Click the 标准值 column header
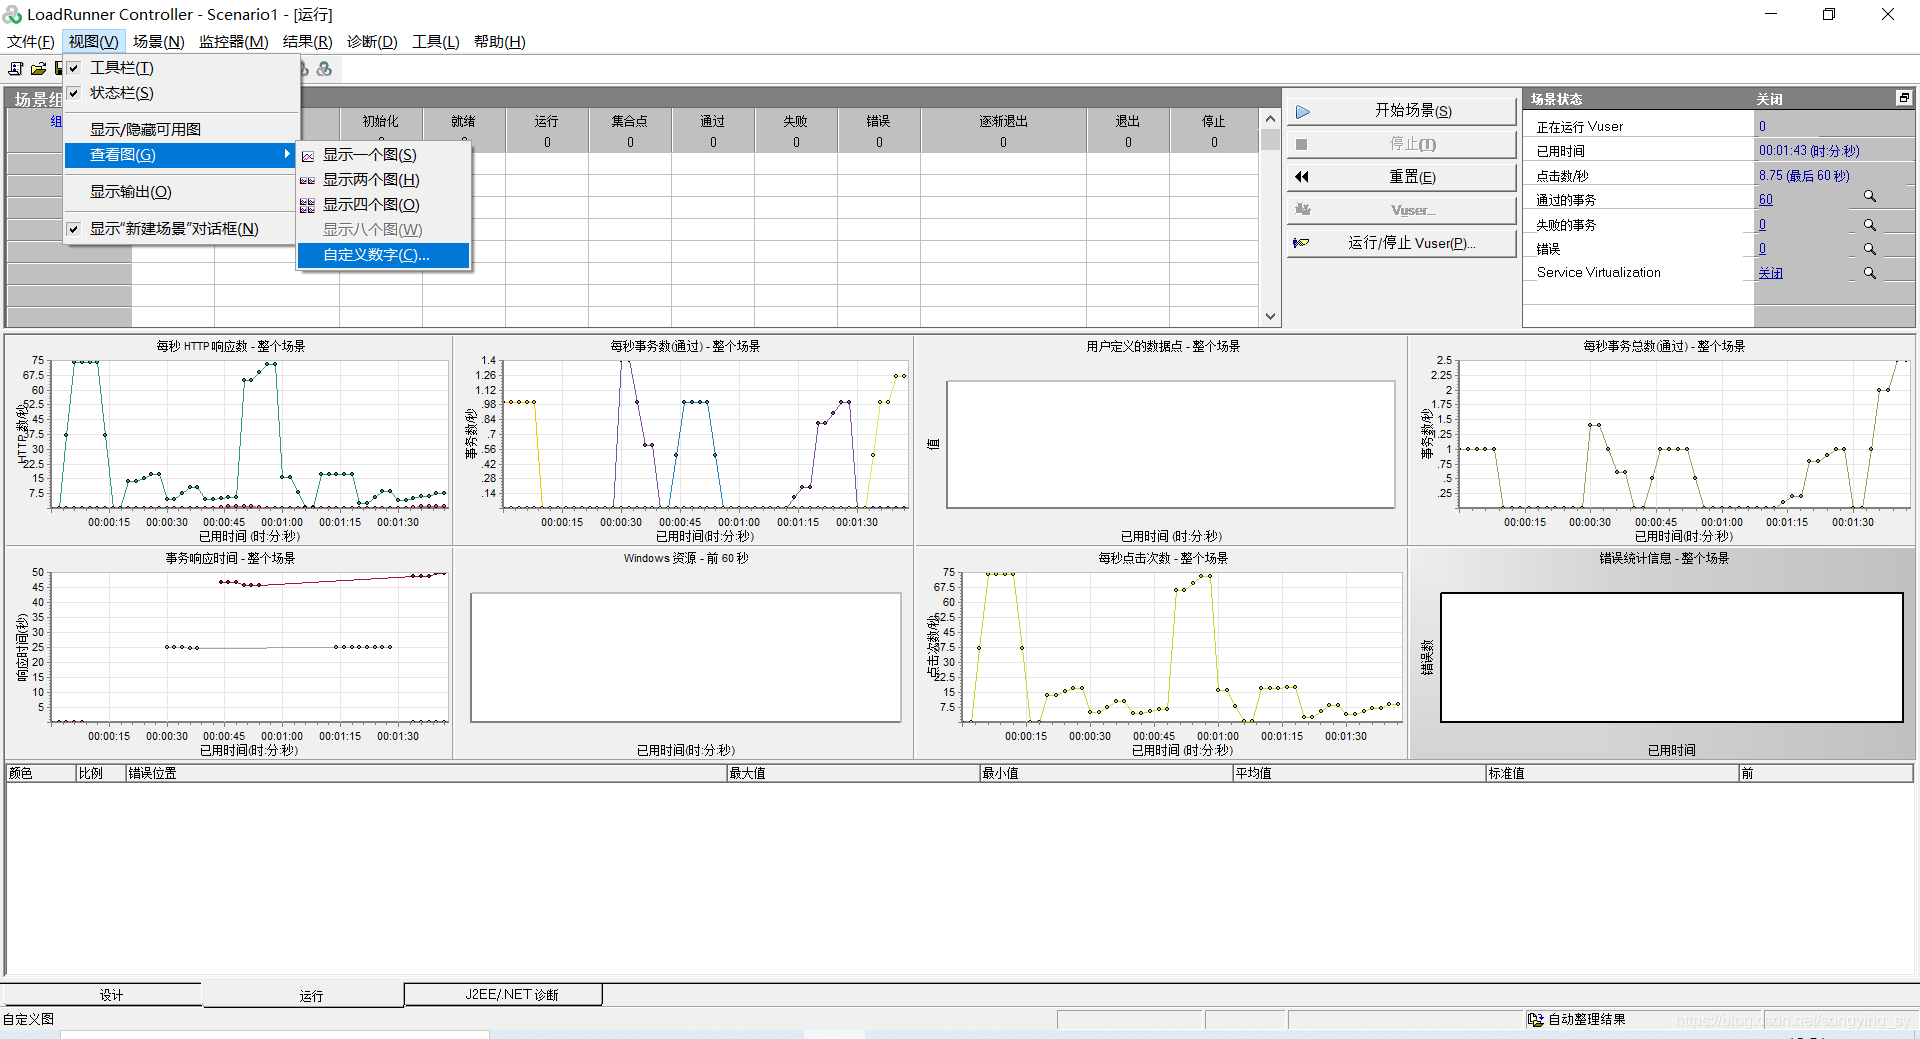Viewport: 1920px width, 1039px height. tap(1612, 773)
